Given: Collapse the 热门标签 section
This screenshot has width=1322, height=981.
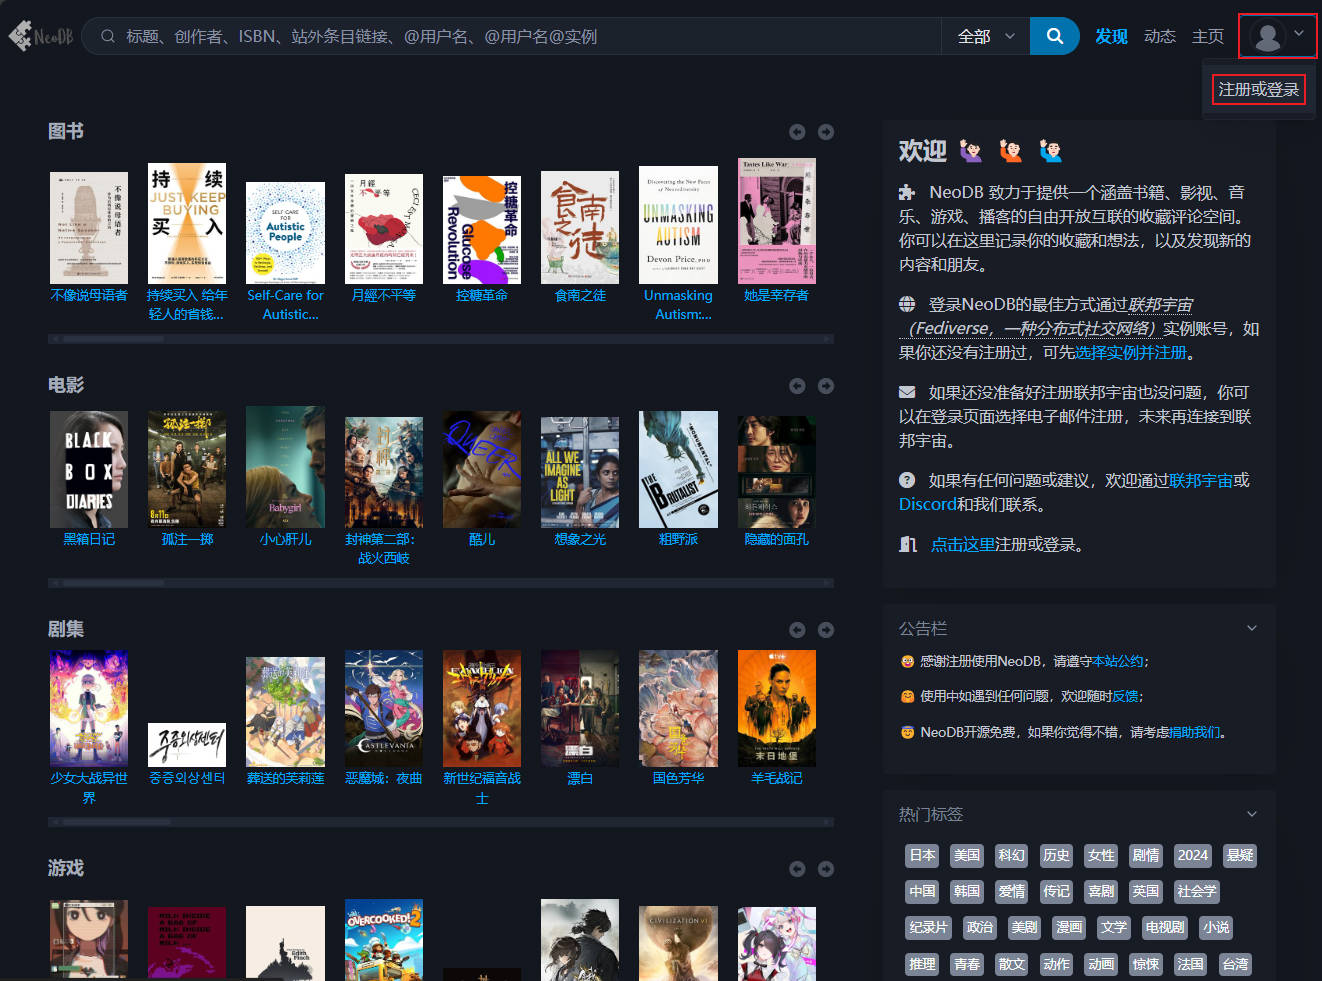Looking at the screenshot, I should click(x=1251, y=814).
